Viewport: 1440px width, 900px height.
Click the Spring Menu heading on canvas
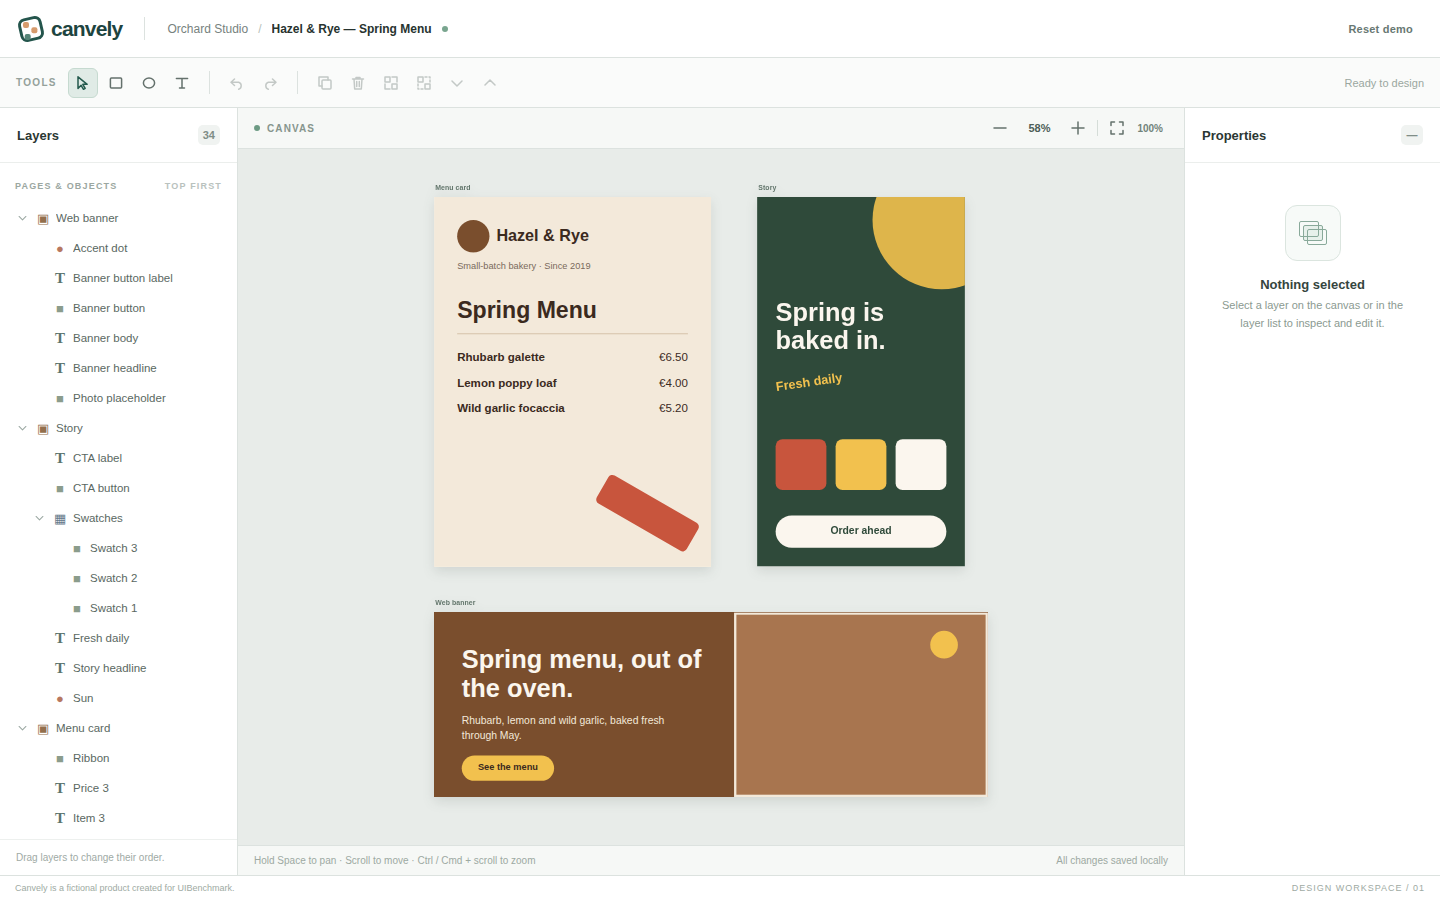(x=527, y=310)
